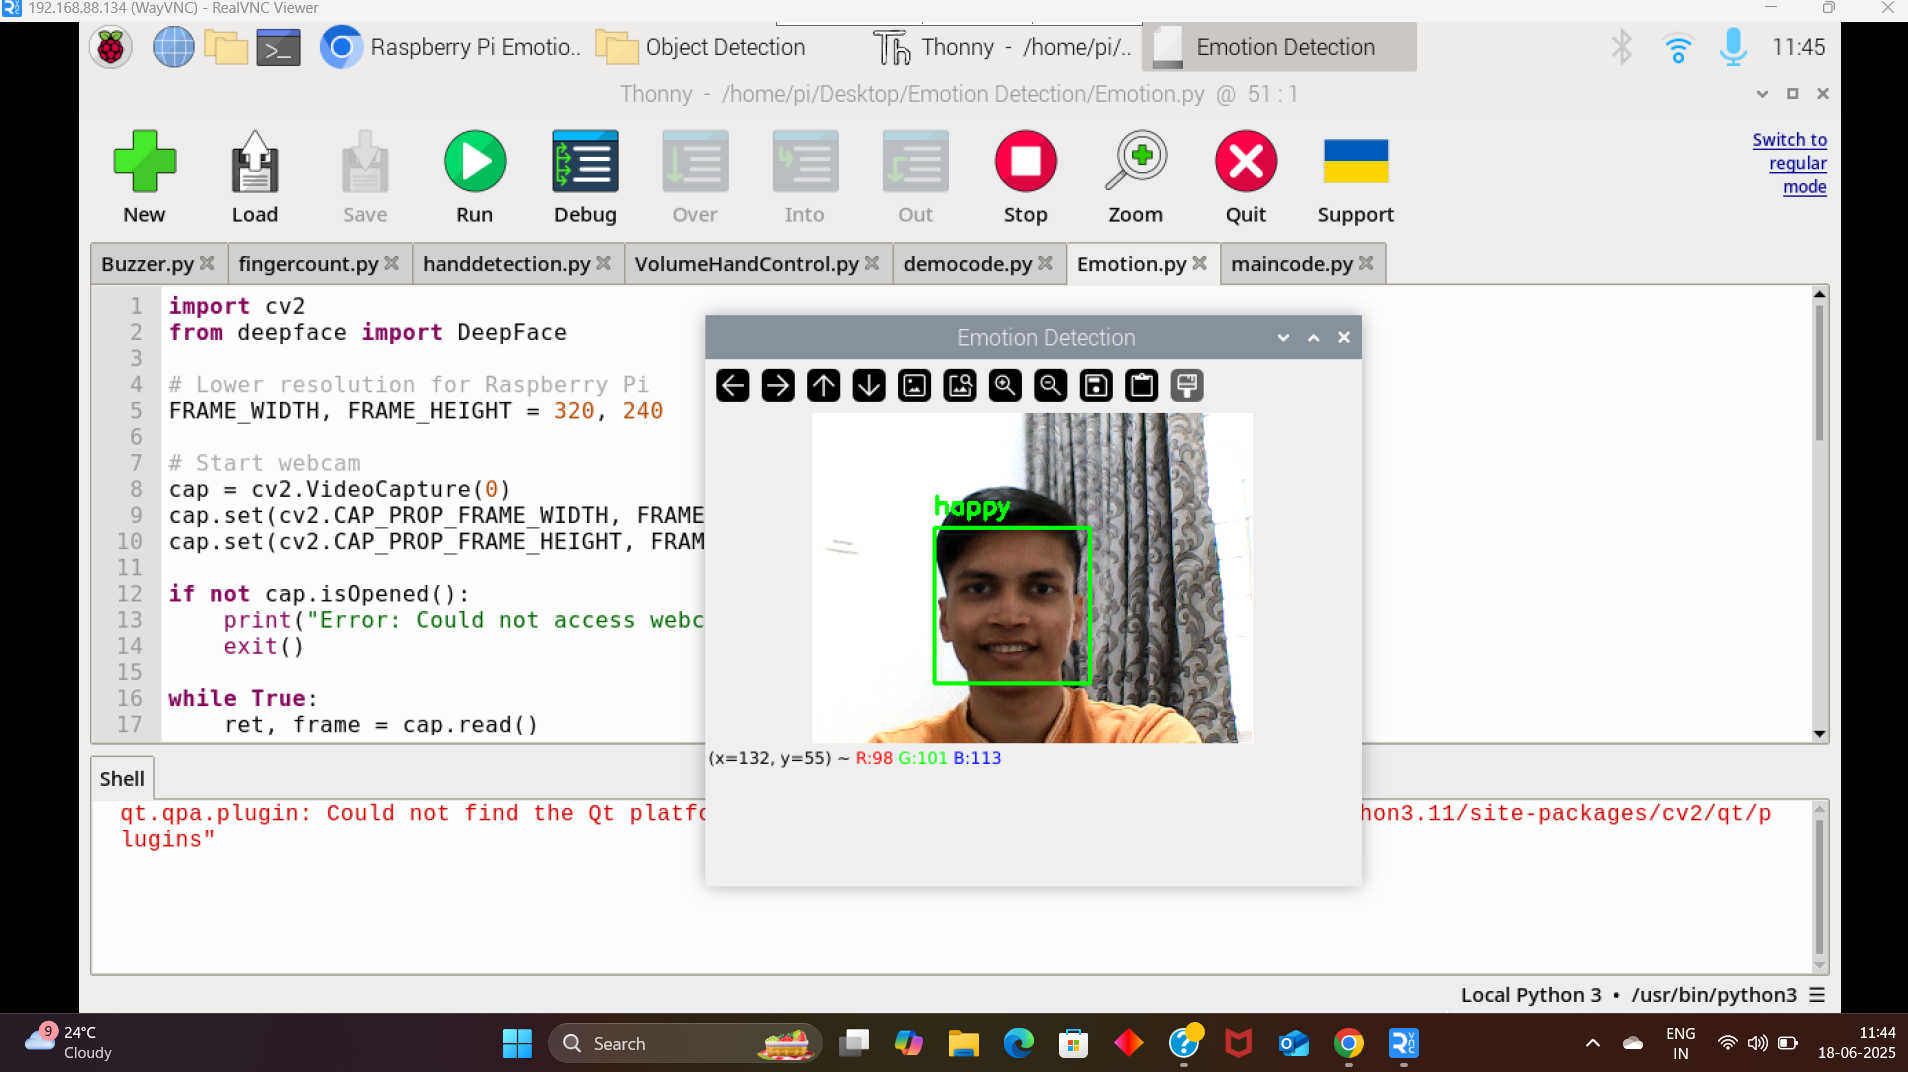This screenshot has height=1072, width=1908.
Task: Create a new file in Thonny
Action: pos(144,160)
